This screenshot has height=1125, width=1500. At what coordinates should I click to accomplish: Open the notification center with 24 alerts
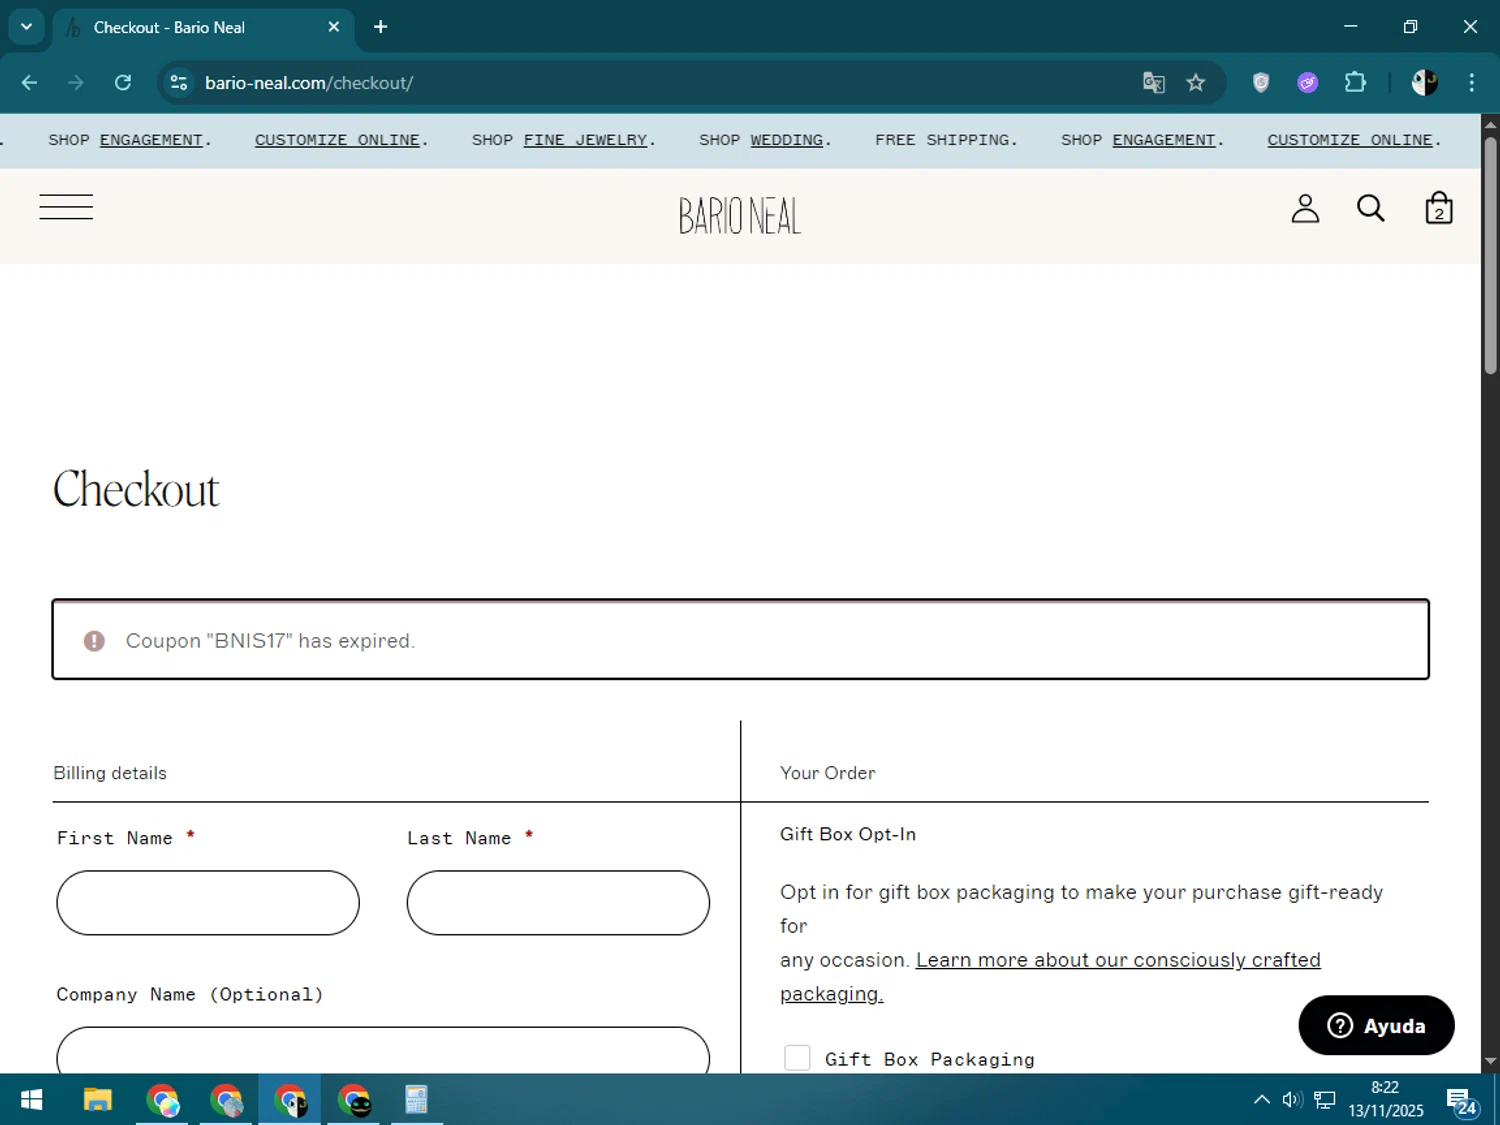[x=1462, y=1102]
